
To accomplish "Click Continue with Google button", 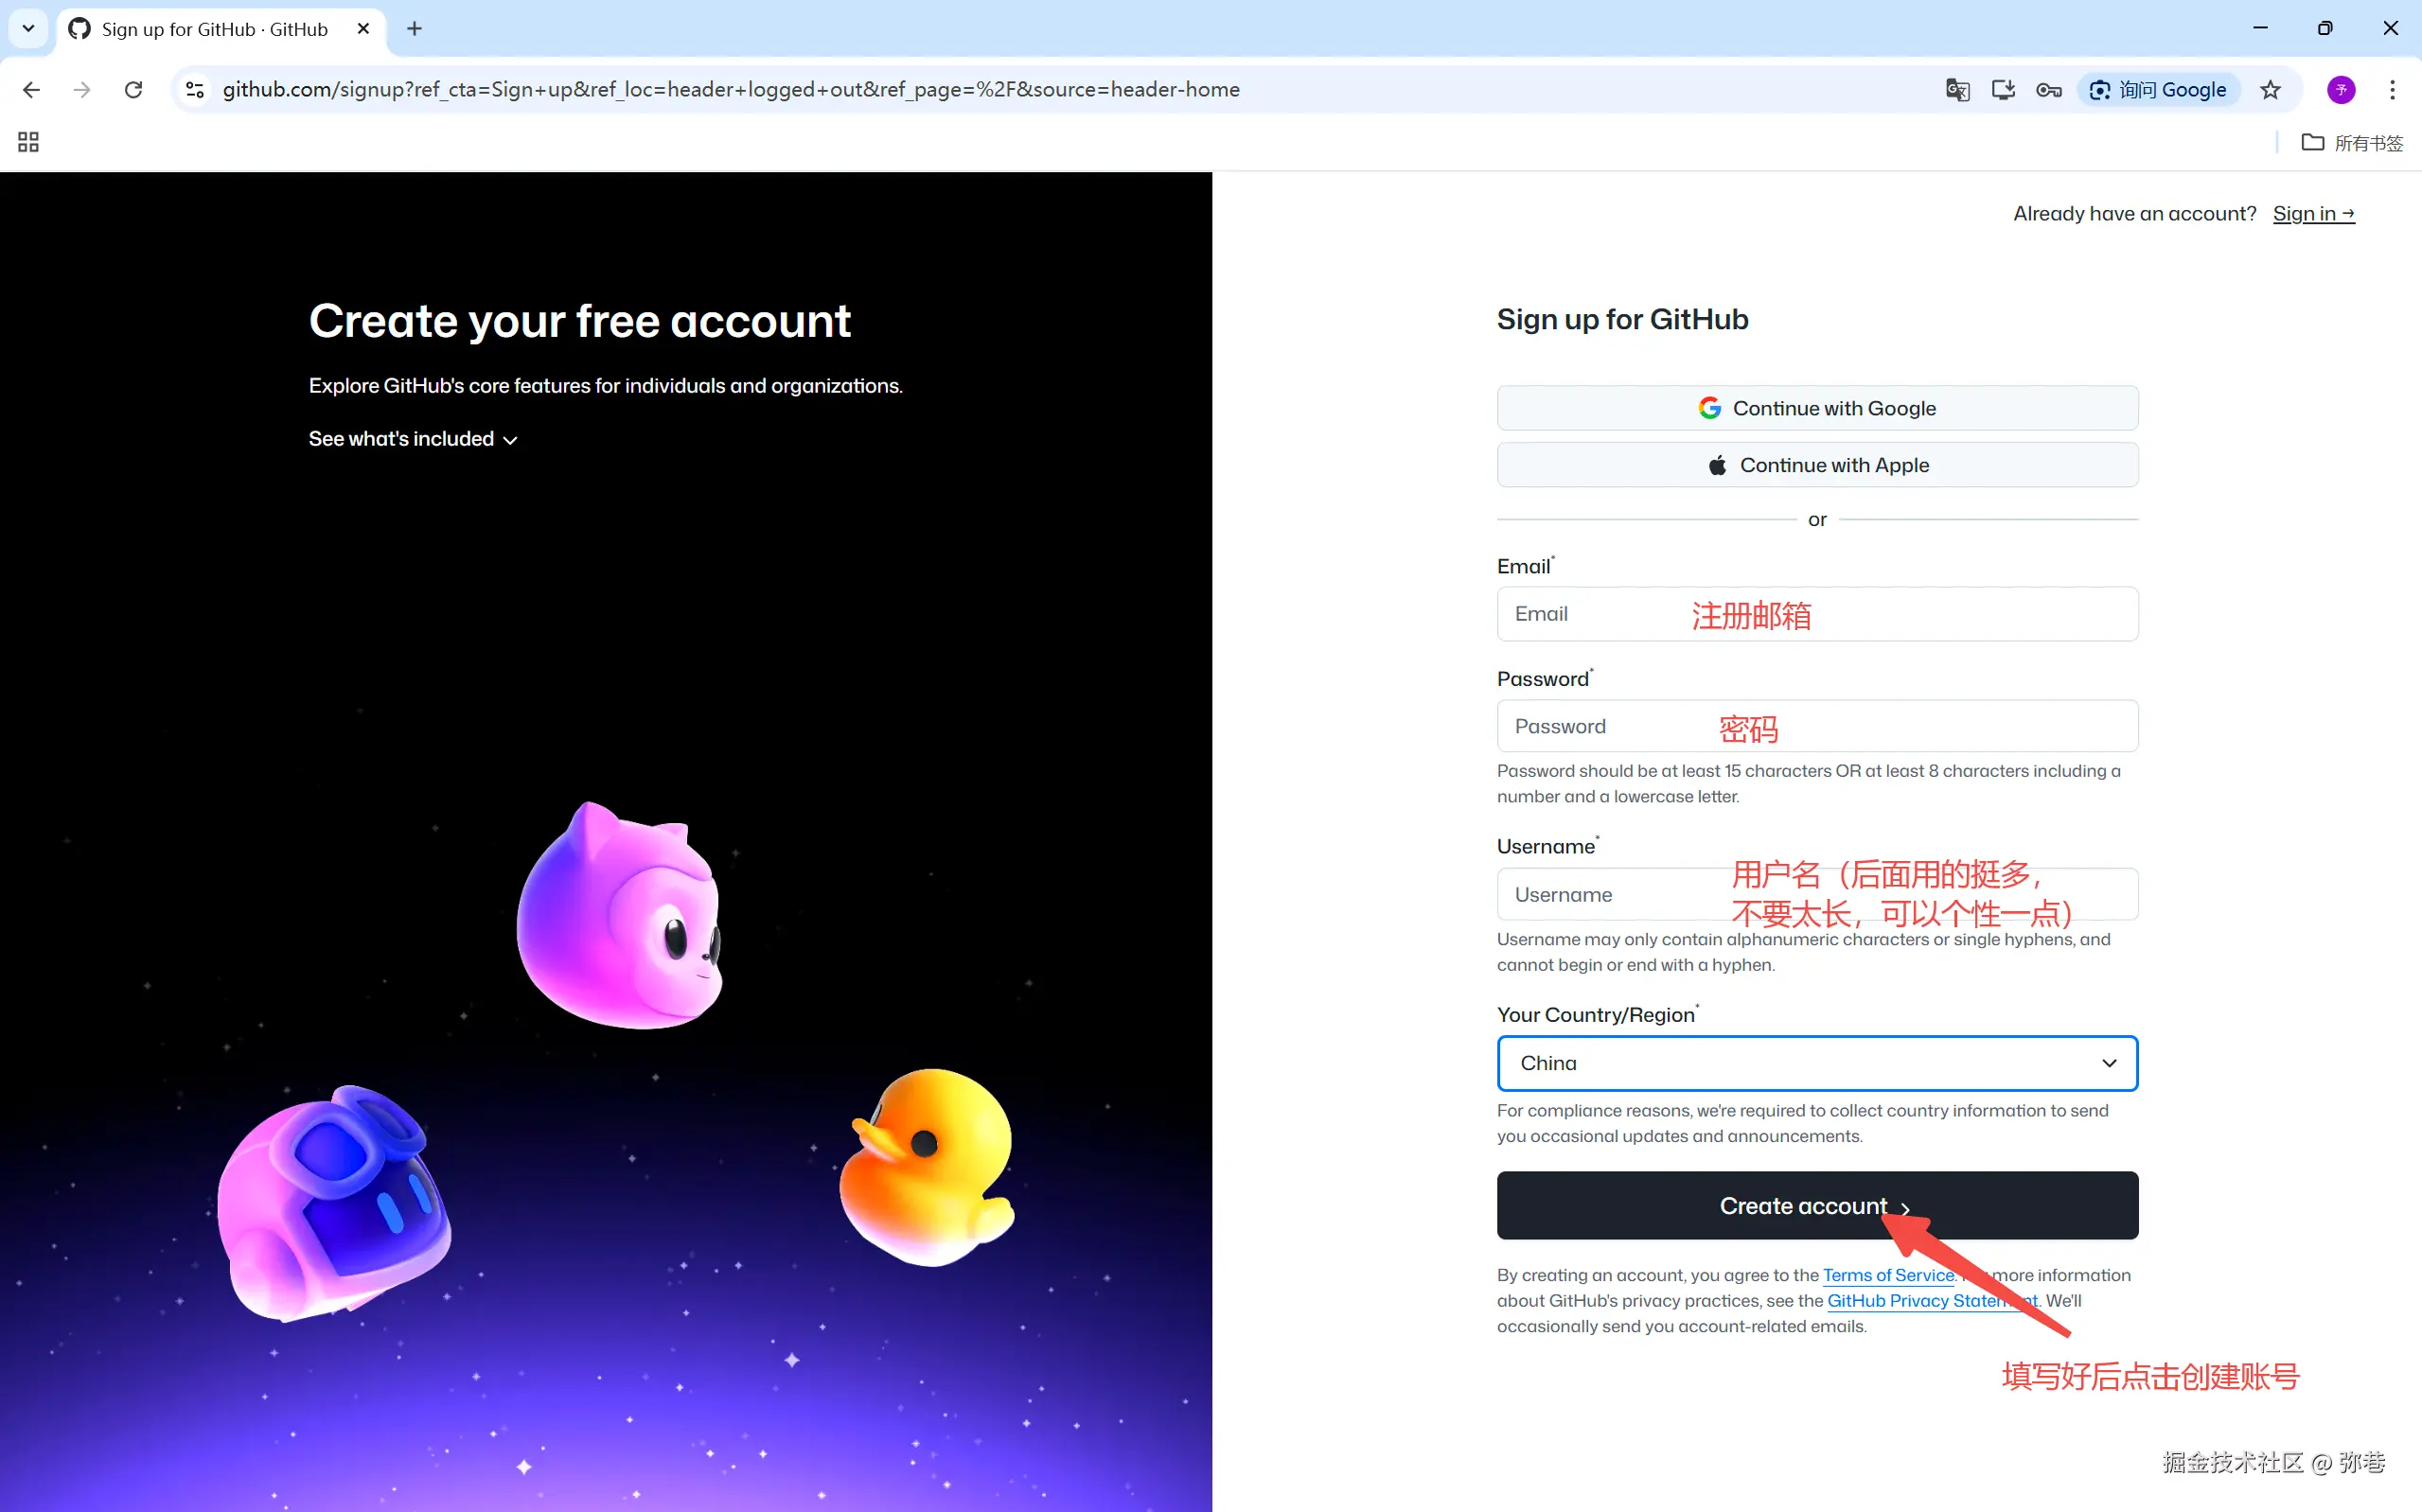I will point(1816,408).
